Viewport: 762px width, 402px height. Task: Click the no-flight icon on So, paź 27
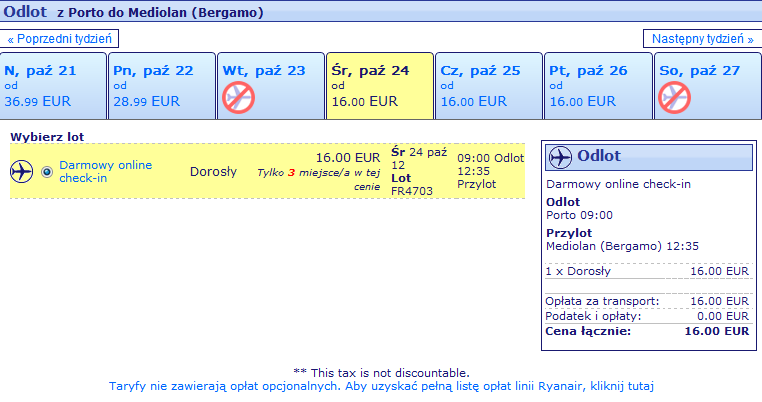coord(675,98)
